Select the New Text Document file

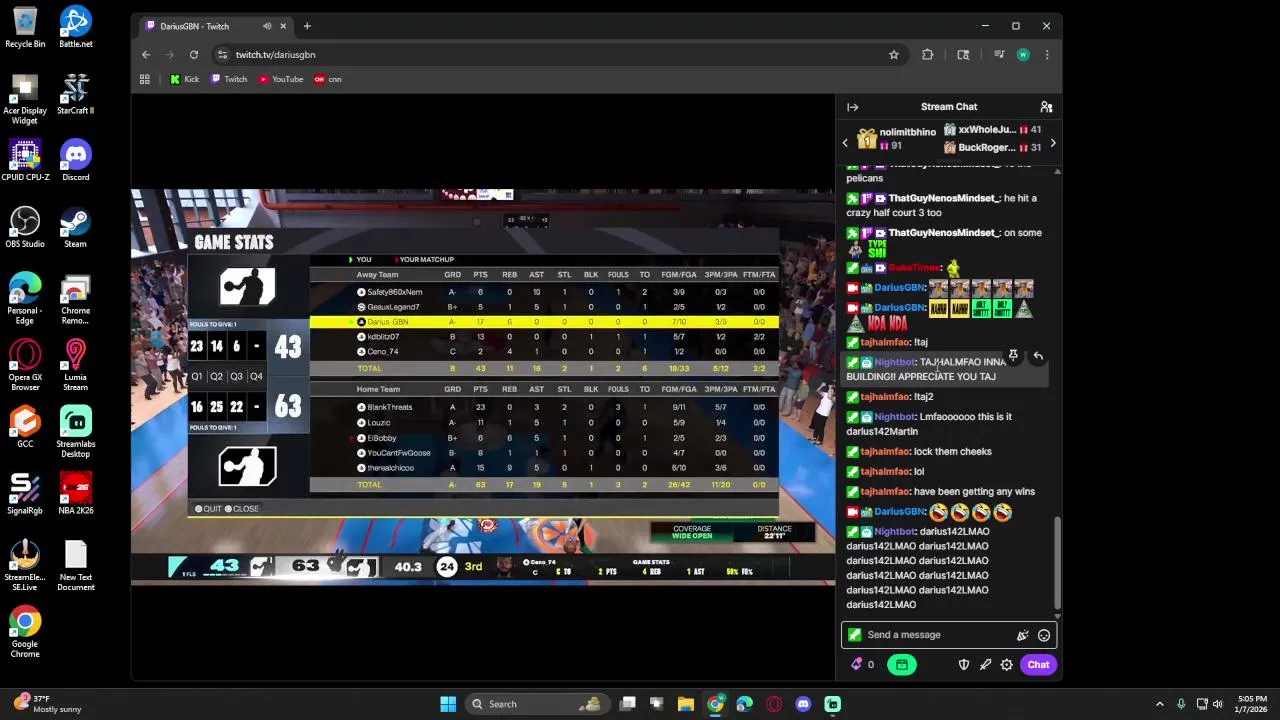(x=75, y=566)
